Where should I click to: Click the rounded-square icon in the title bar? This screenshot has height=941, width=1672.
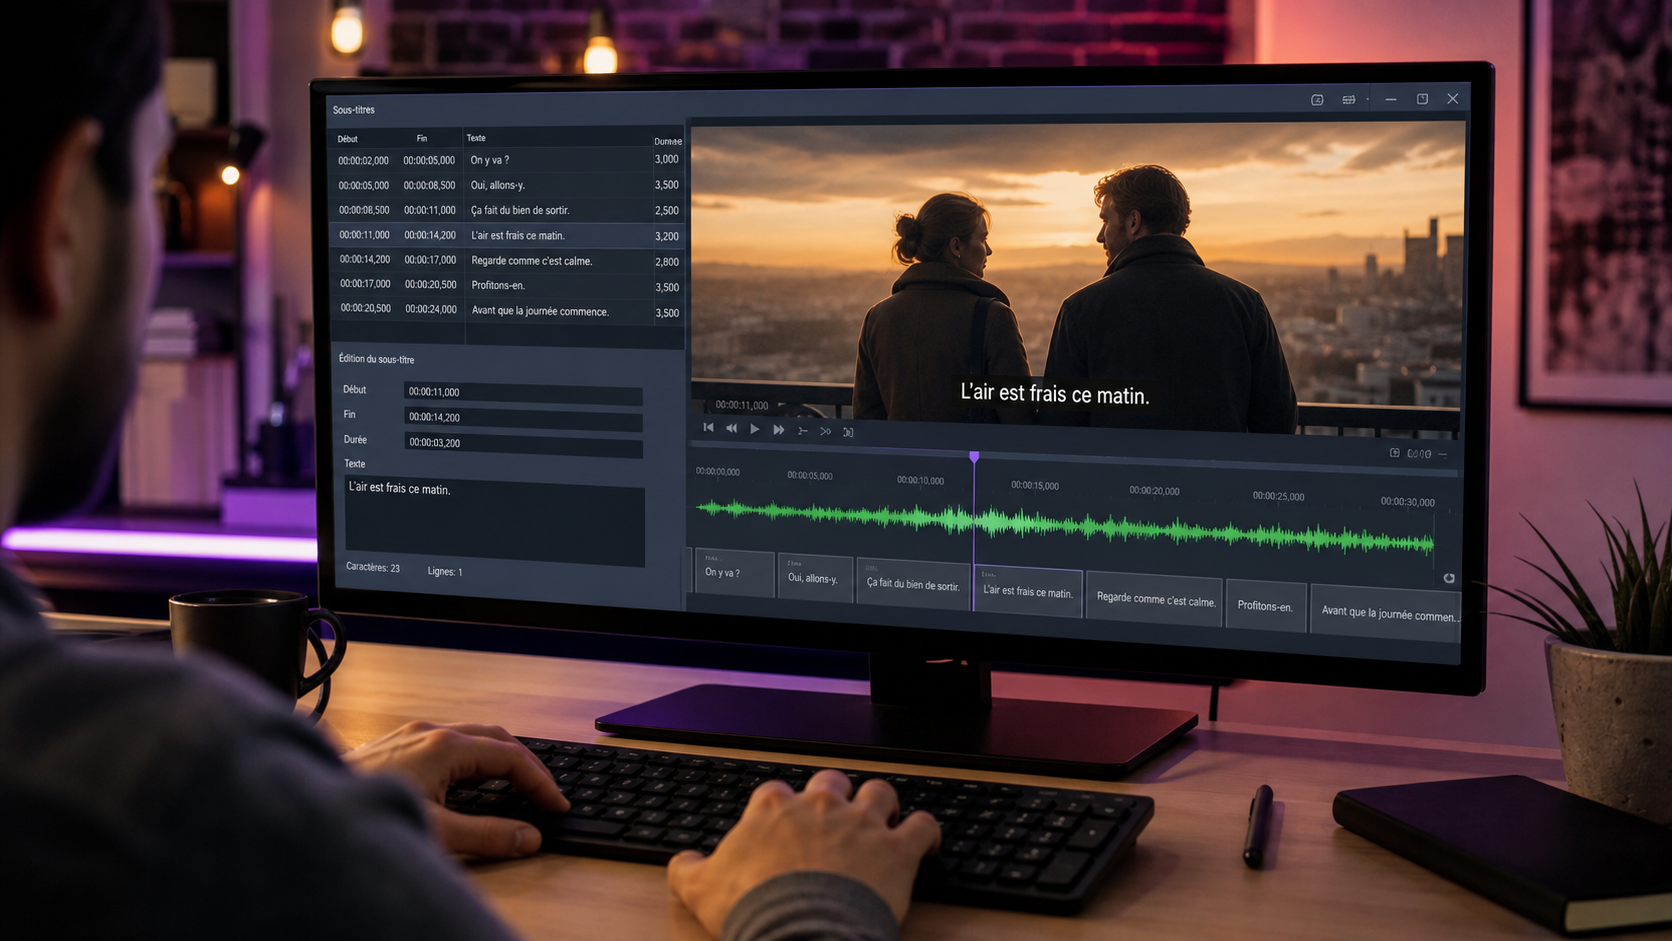pos(1317,100)
